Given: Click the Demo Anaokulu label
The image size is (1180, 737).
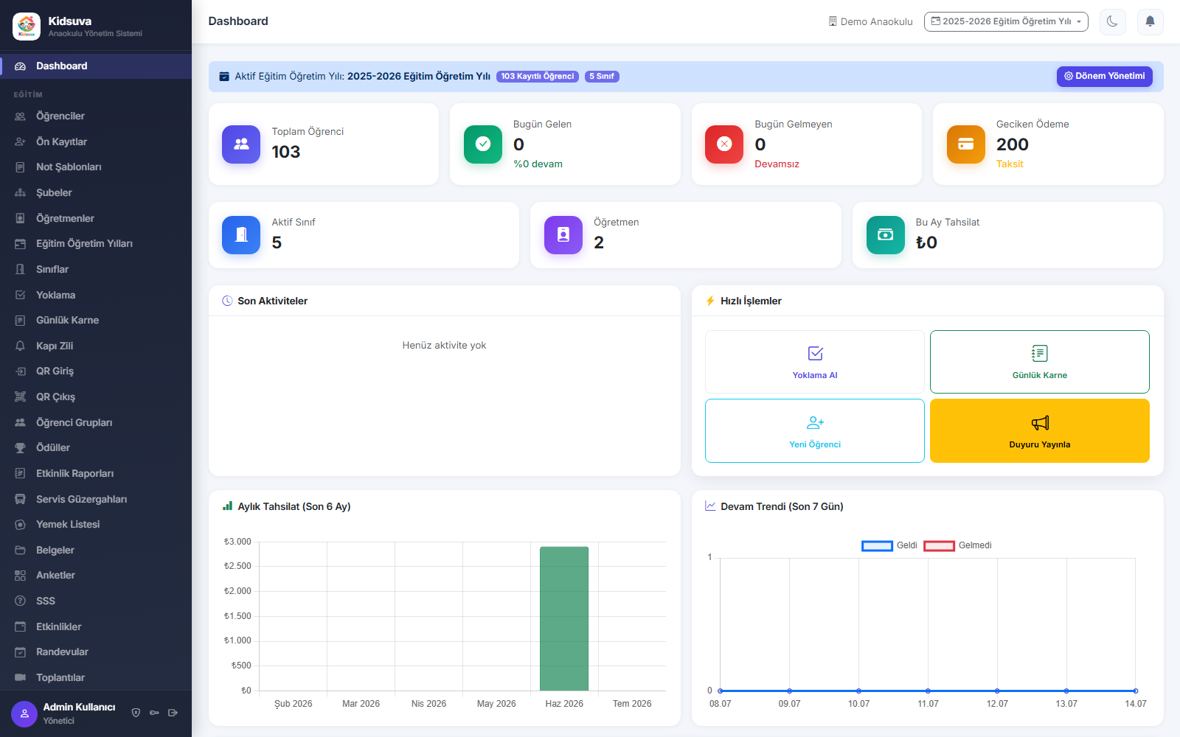Looking at the screenshot, I should point(870,22).
